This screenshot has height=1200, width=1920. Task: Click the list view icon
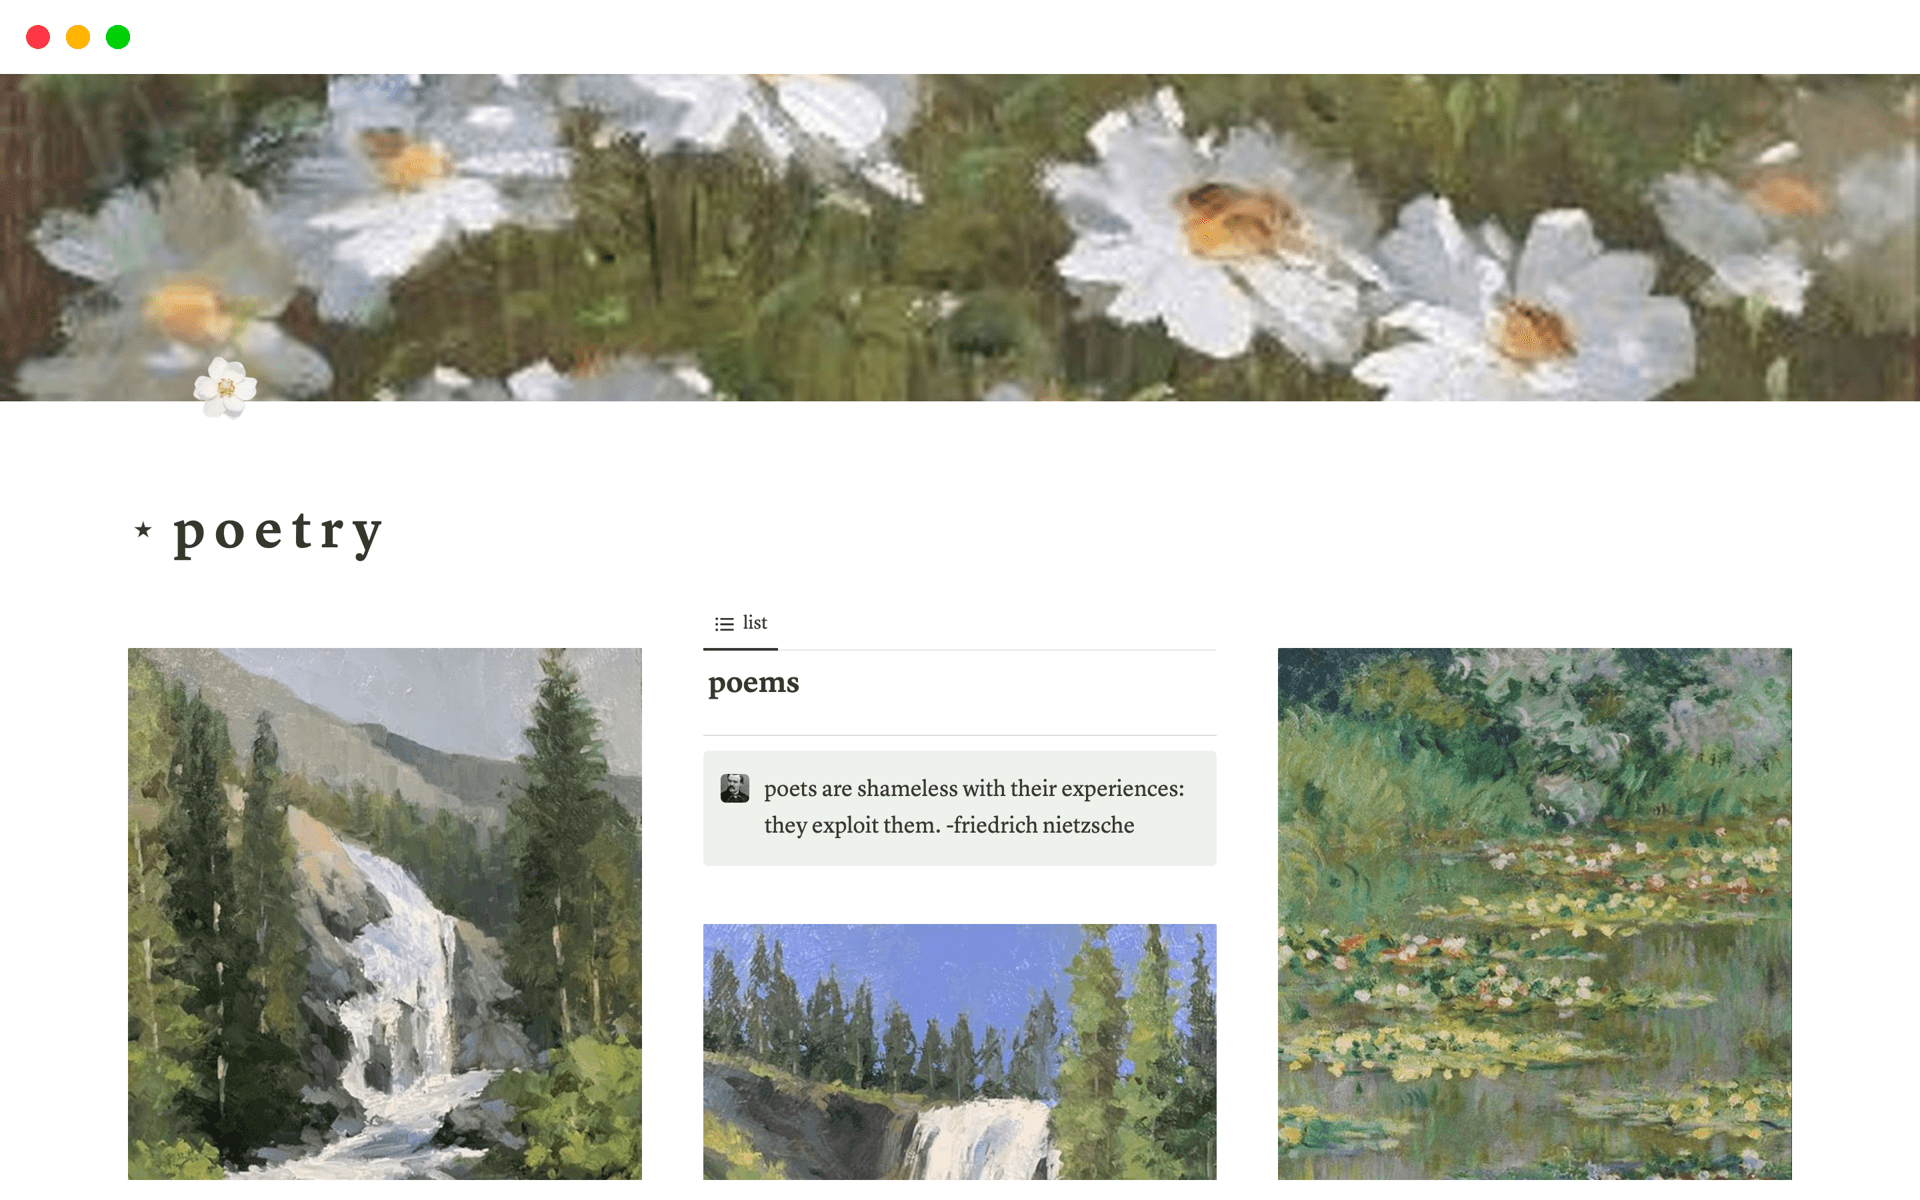point(724,624)
